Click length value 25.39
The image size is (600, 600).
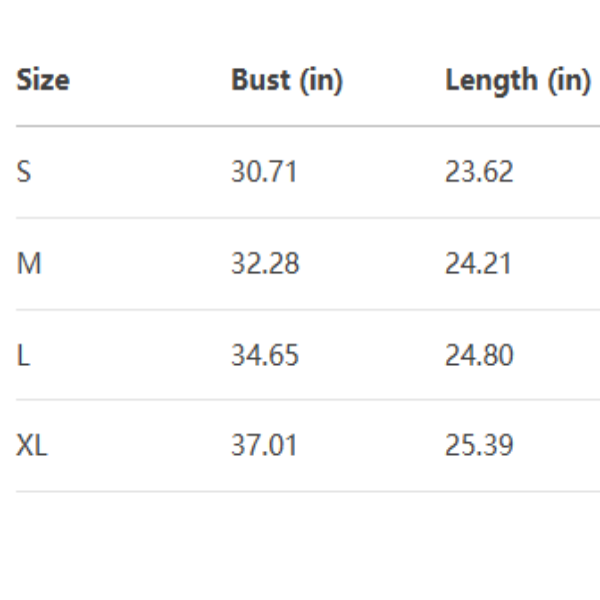point(479,446)
